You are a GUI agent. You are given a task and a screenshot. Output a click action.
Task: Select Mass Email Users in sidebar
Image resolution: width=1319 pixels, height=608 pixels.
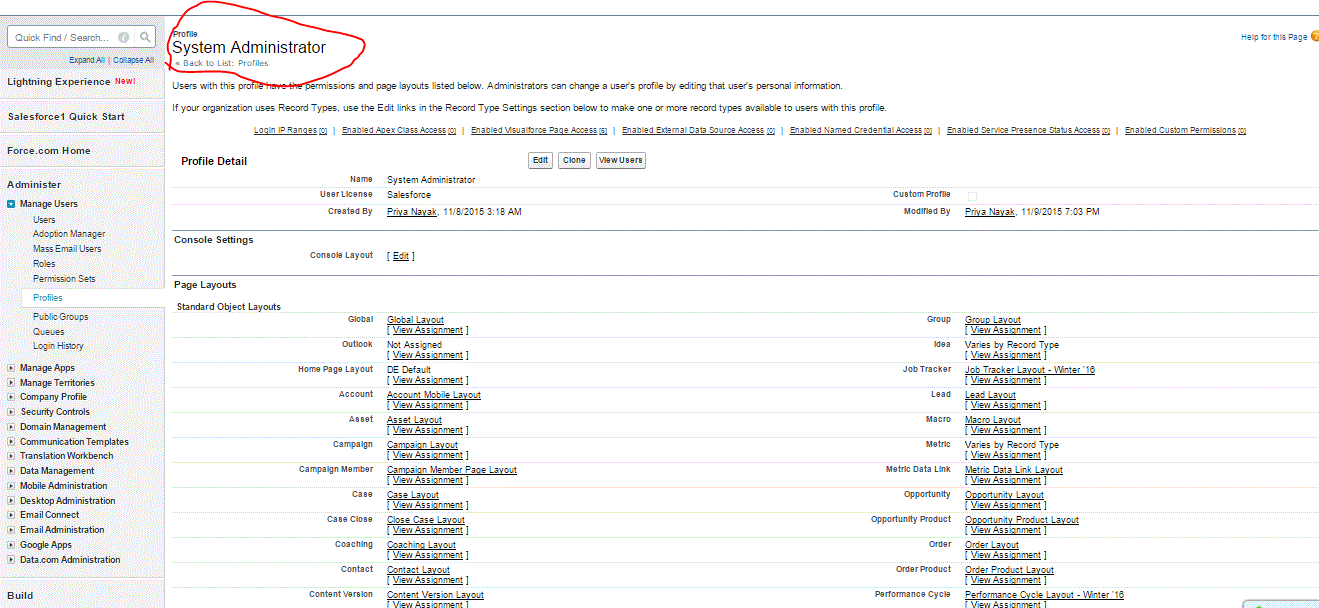tap(67, 249)
